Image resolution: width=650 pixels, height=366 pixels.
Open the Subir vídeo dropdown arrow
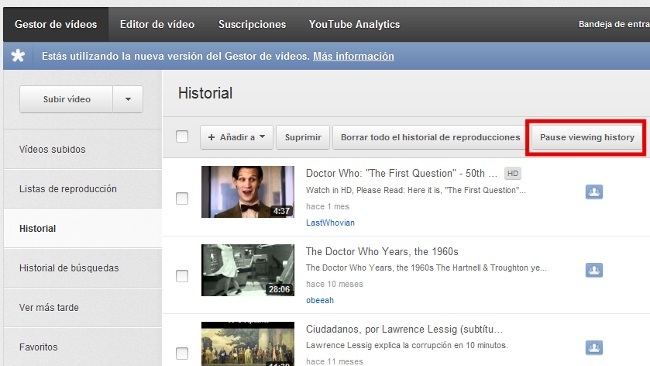128,99
